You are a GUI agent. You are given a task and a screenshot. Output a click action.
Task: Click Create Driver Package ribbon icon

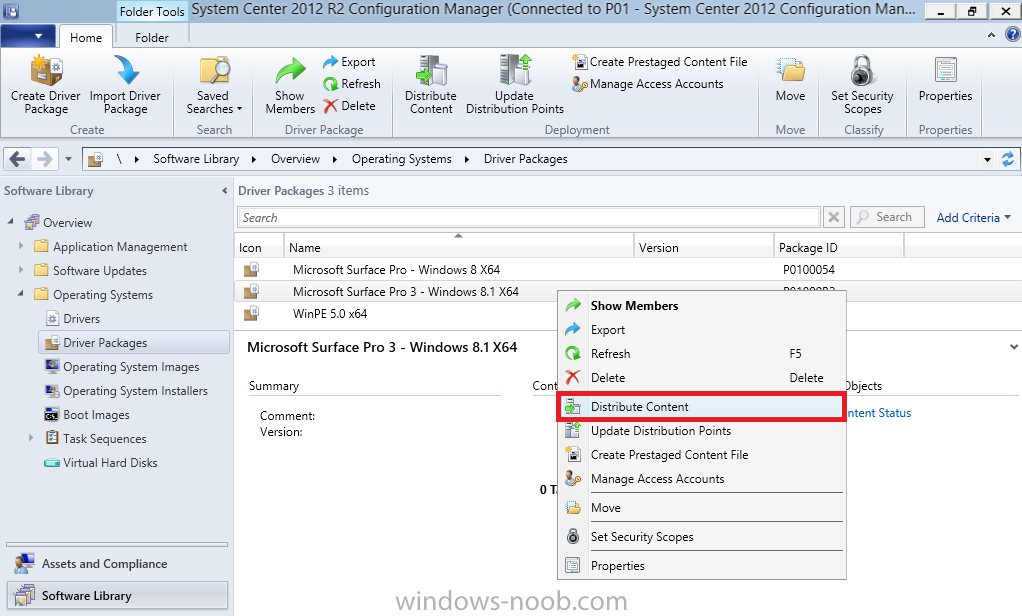point(46,85)
